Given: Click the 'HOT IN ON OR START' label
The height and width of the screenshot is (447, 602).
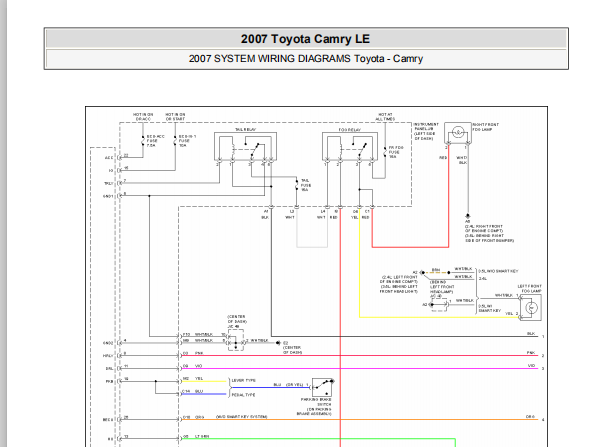Looking at the screenshot, I should point(175,117).
